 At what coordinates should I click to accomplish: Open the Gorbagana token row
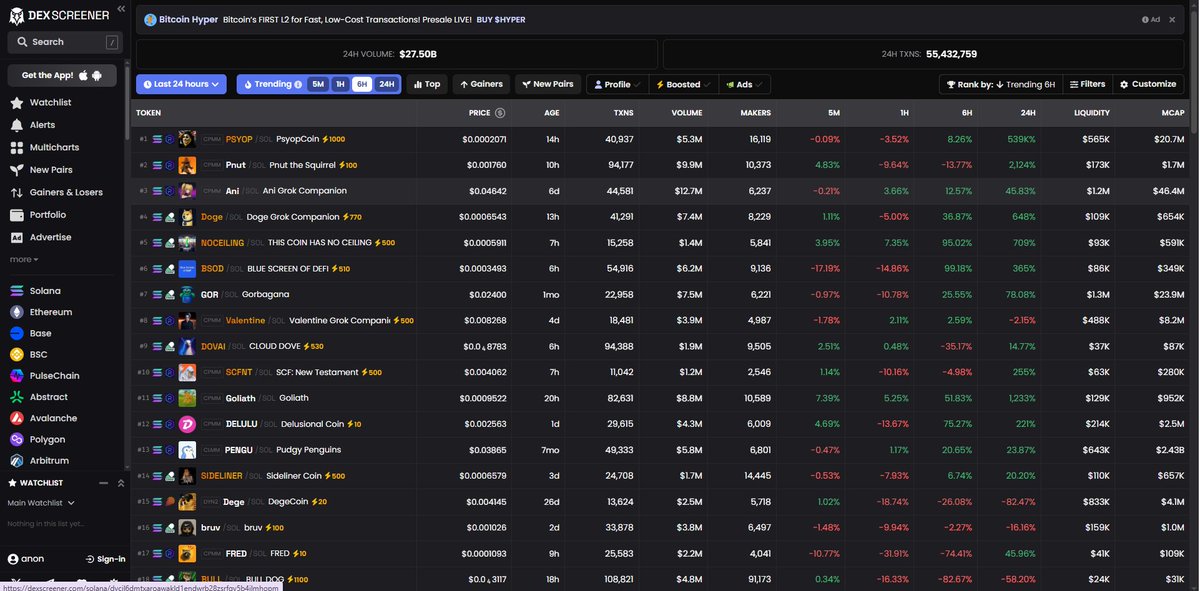pyautogui.click(x=658, y=294)
